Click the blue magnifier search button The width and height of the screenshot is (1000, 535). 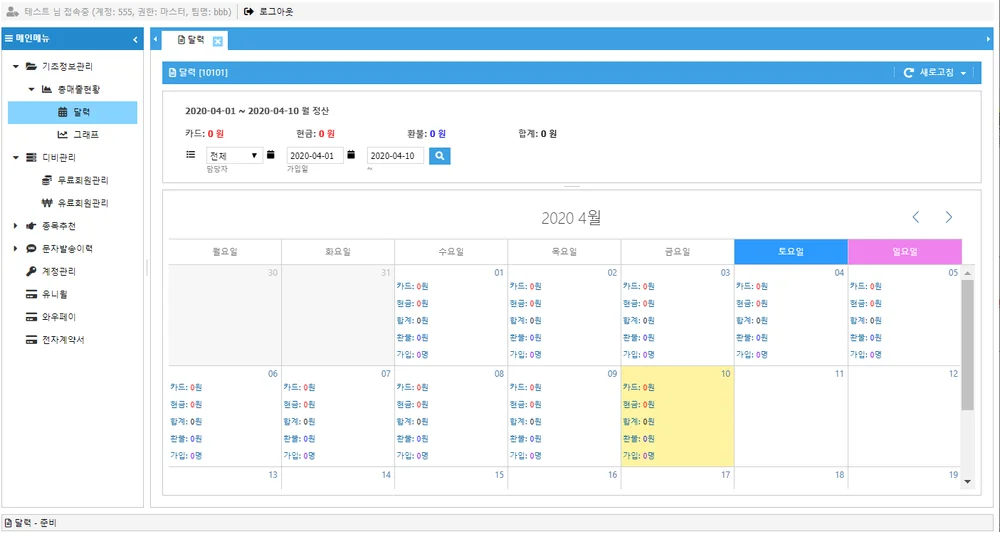tap(440, 156)
